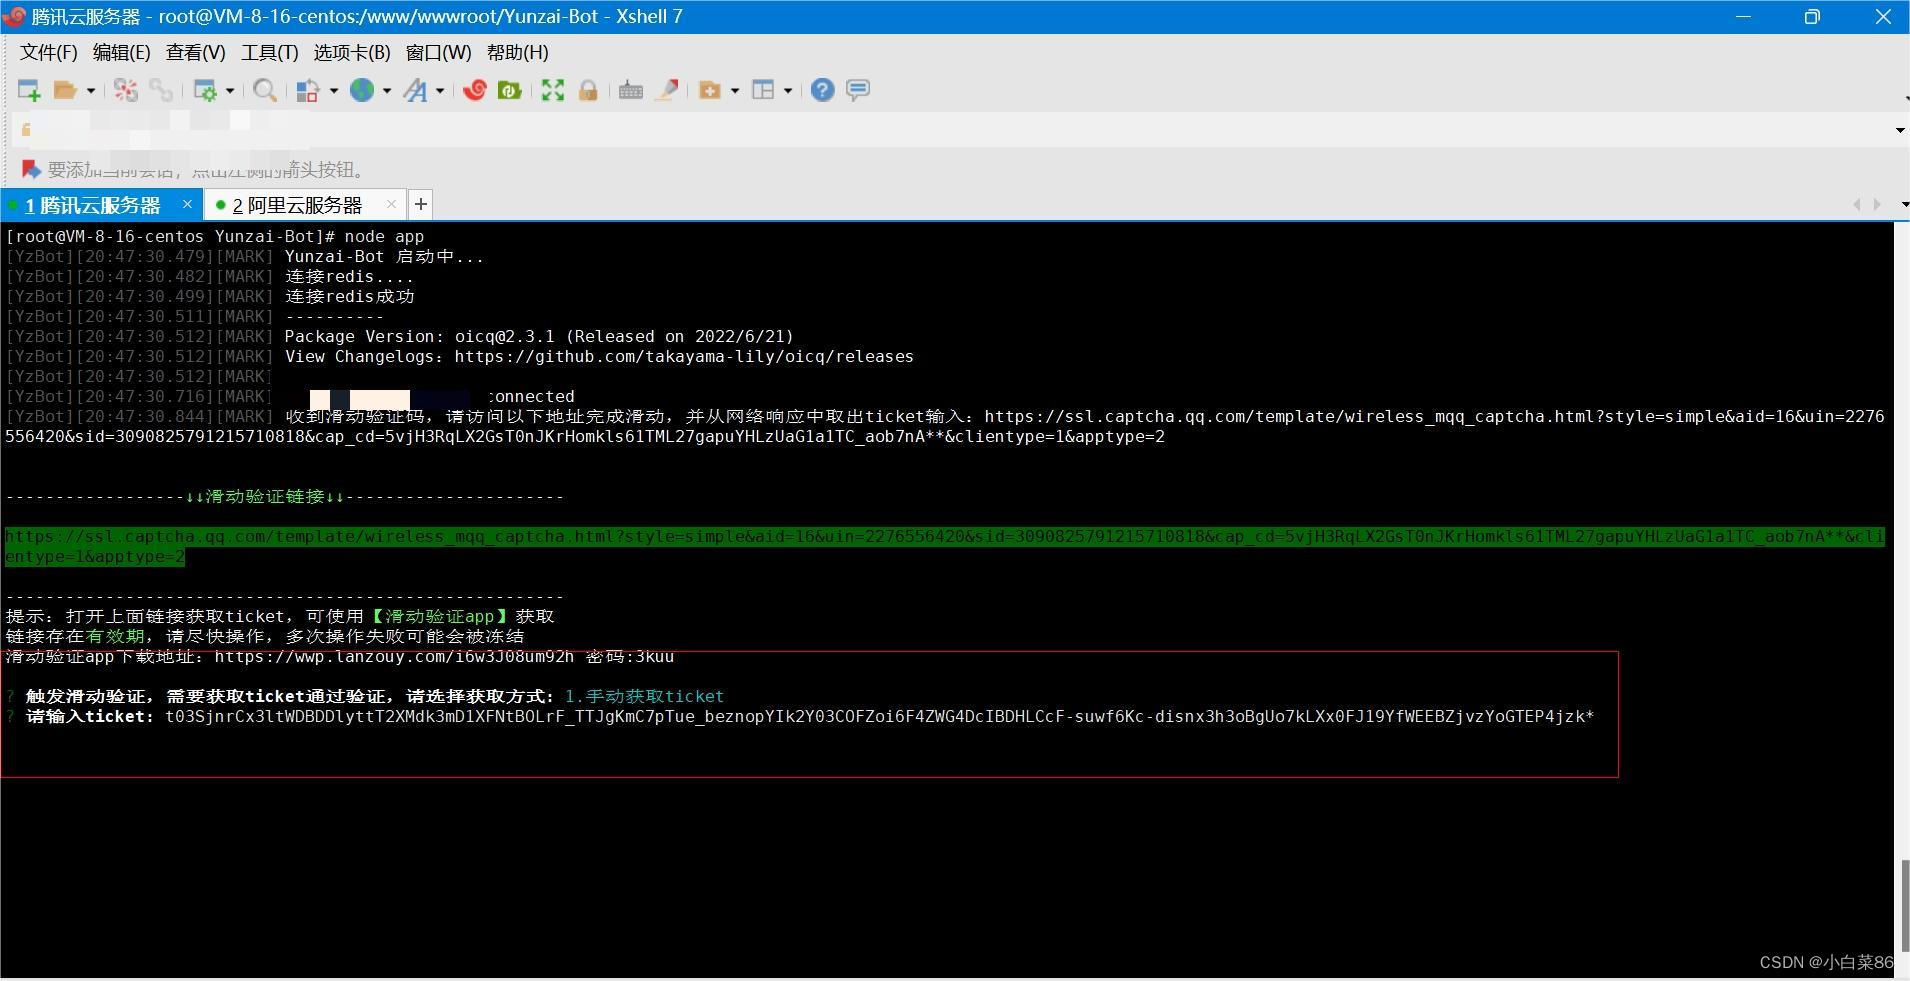The width and height of the screenshot is (1910, 981).
Task: Click the 请输入ticket input line
Action: (x=800, y=717)
